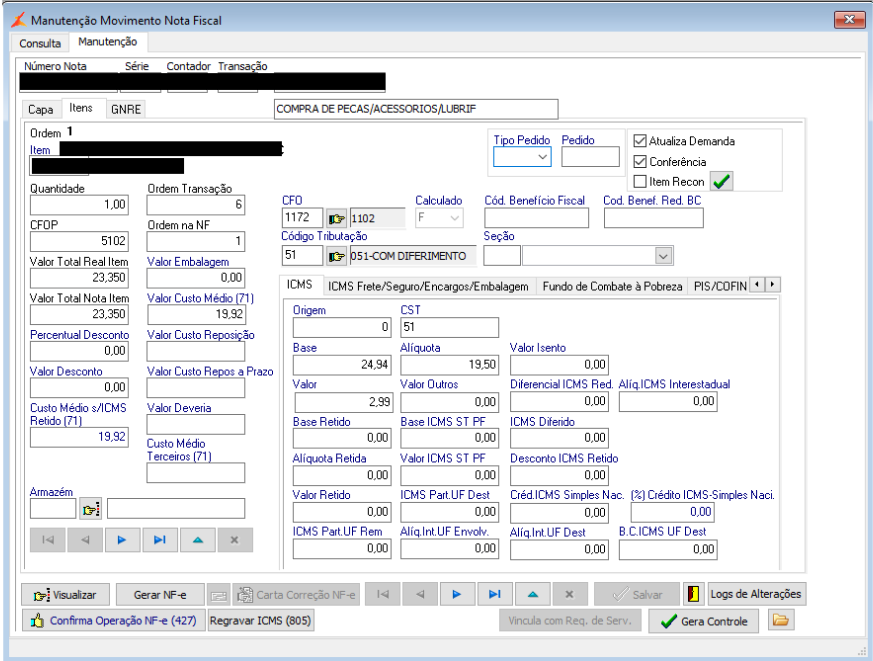Click the next record arrow under Armazém
The height and width of the screenshot is (661, 873).
click(121, 540)
